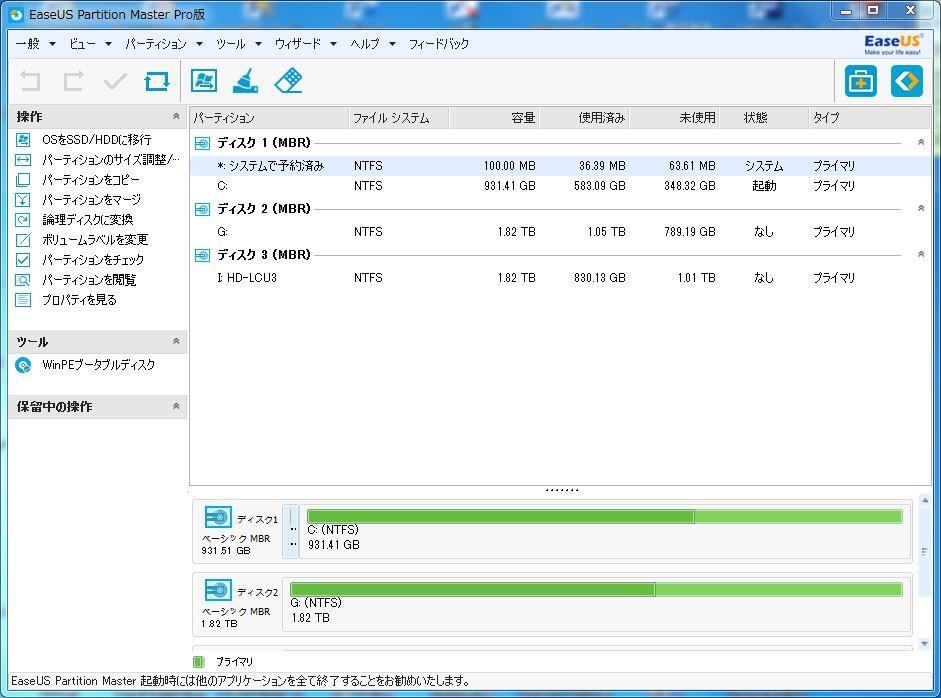This screenshot has height=698, width=941.
Task: Click the small system reserved partition block on ディスク1
Action: 290,531
